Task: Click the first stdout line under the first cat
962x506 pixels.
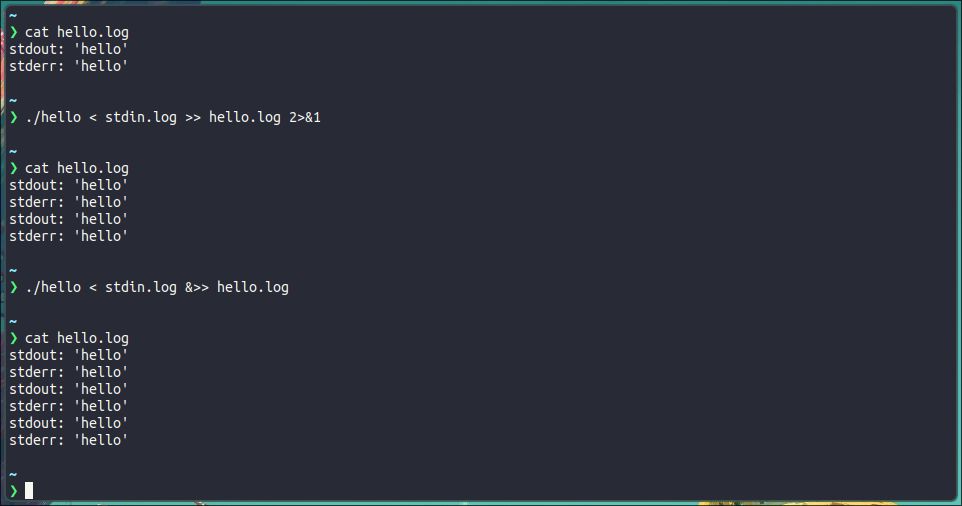Action: tap(69, 49)
